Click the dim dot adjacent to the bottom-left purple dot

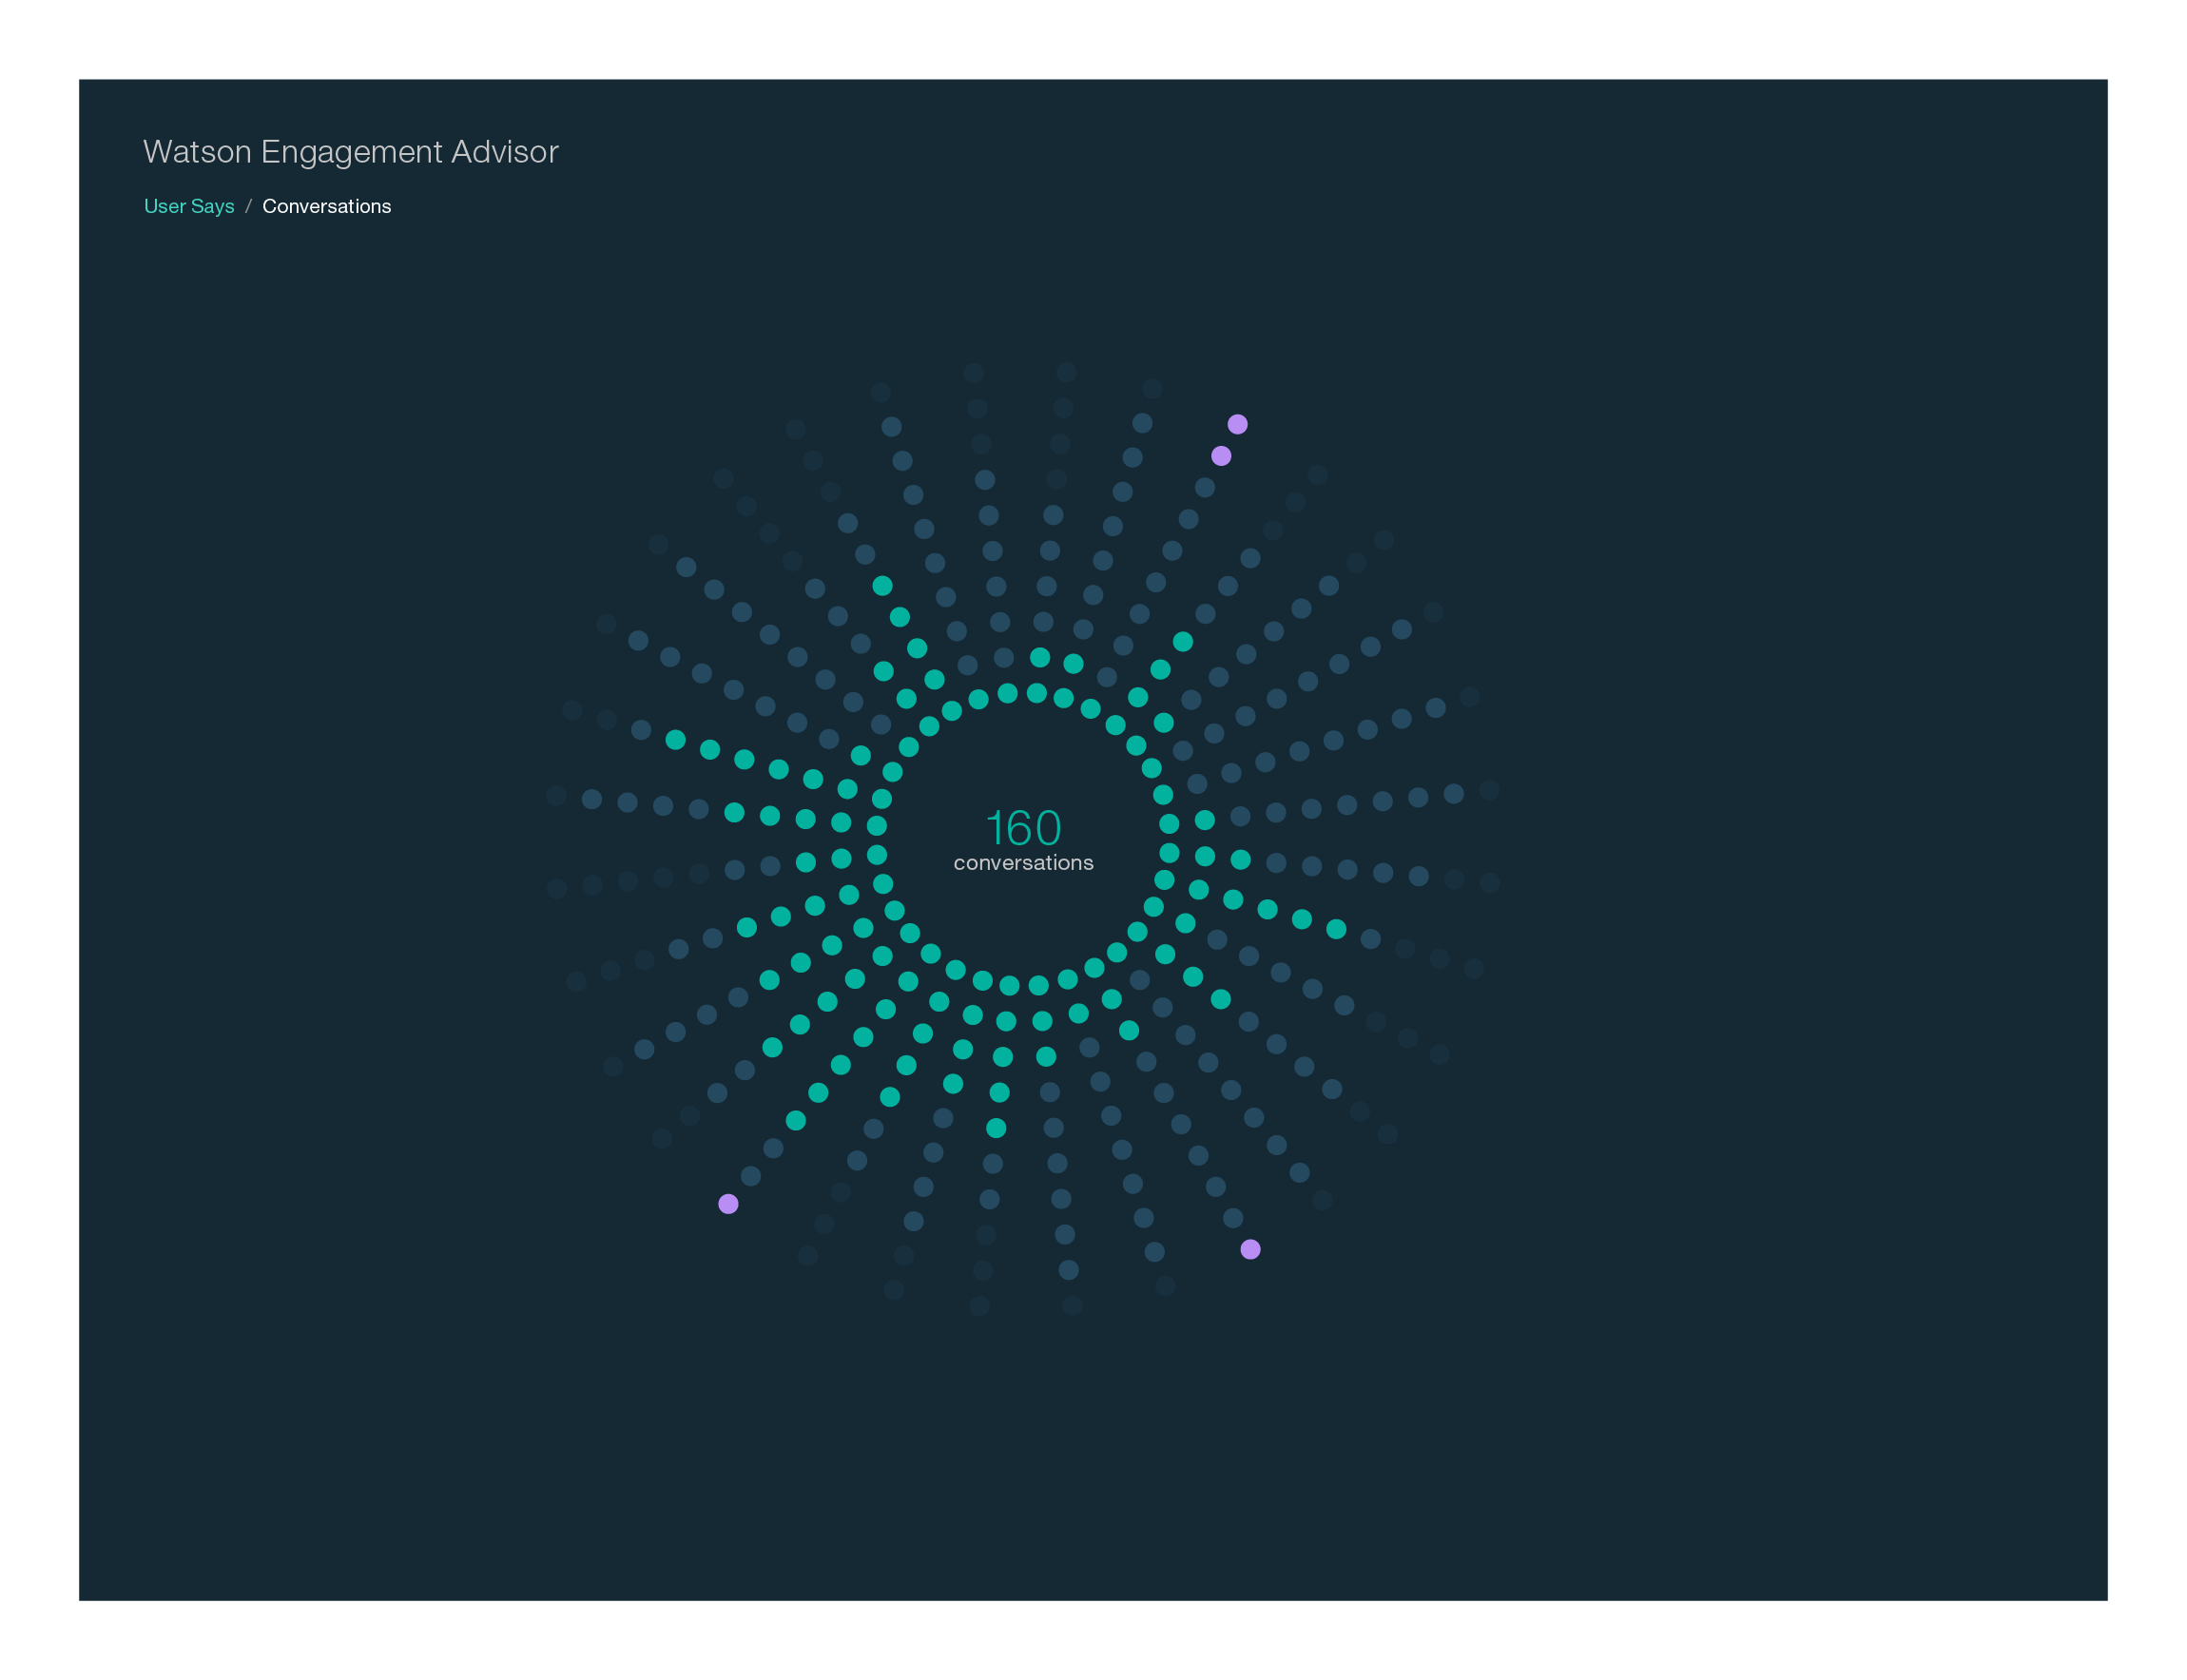[751, 1176]
